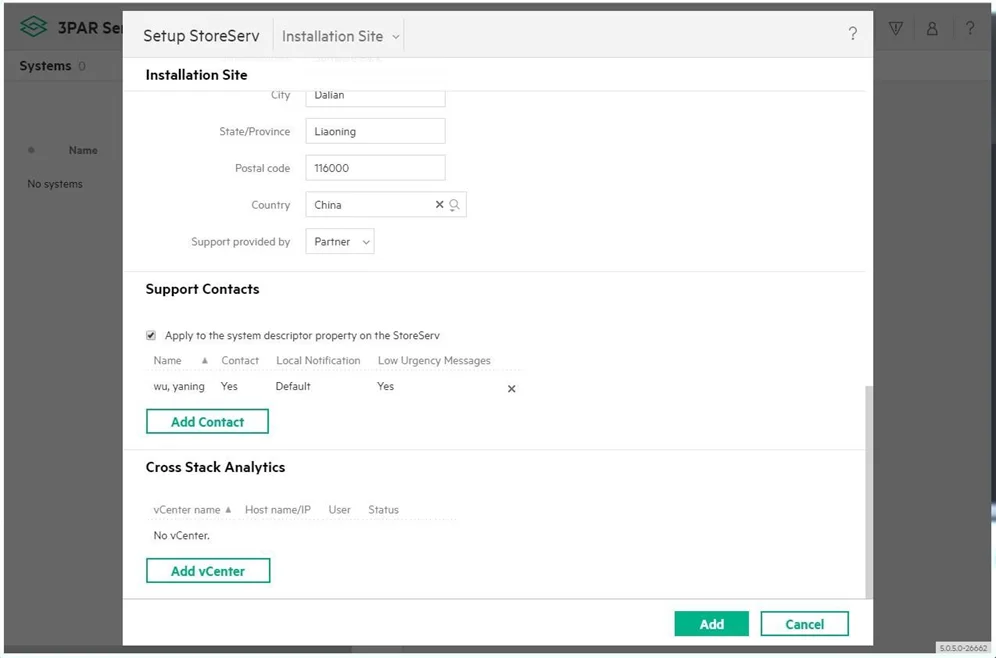
Task: Click the Status column header
Action: [x=383, y=509]
